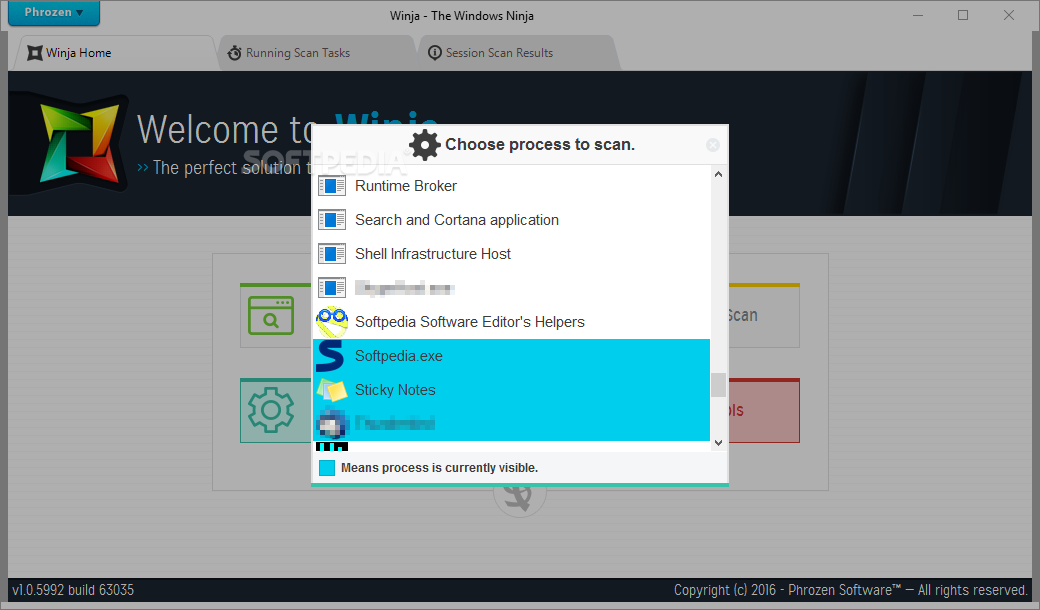Click the Shell Infrastructure Host icon
This screenshot has width=1040, height=610.
pyautogui.click(x=332, y=254)
